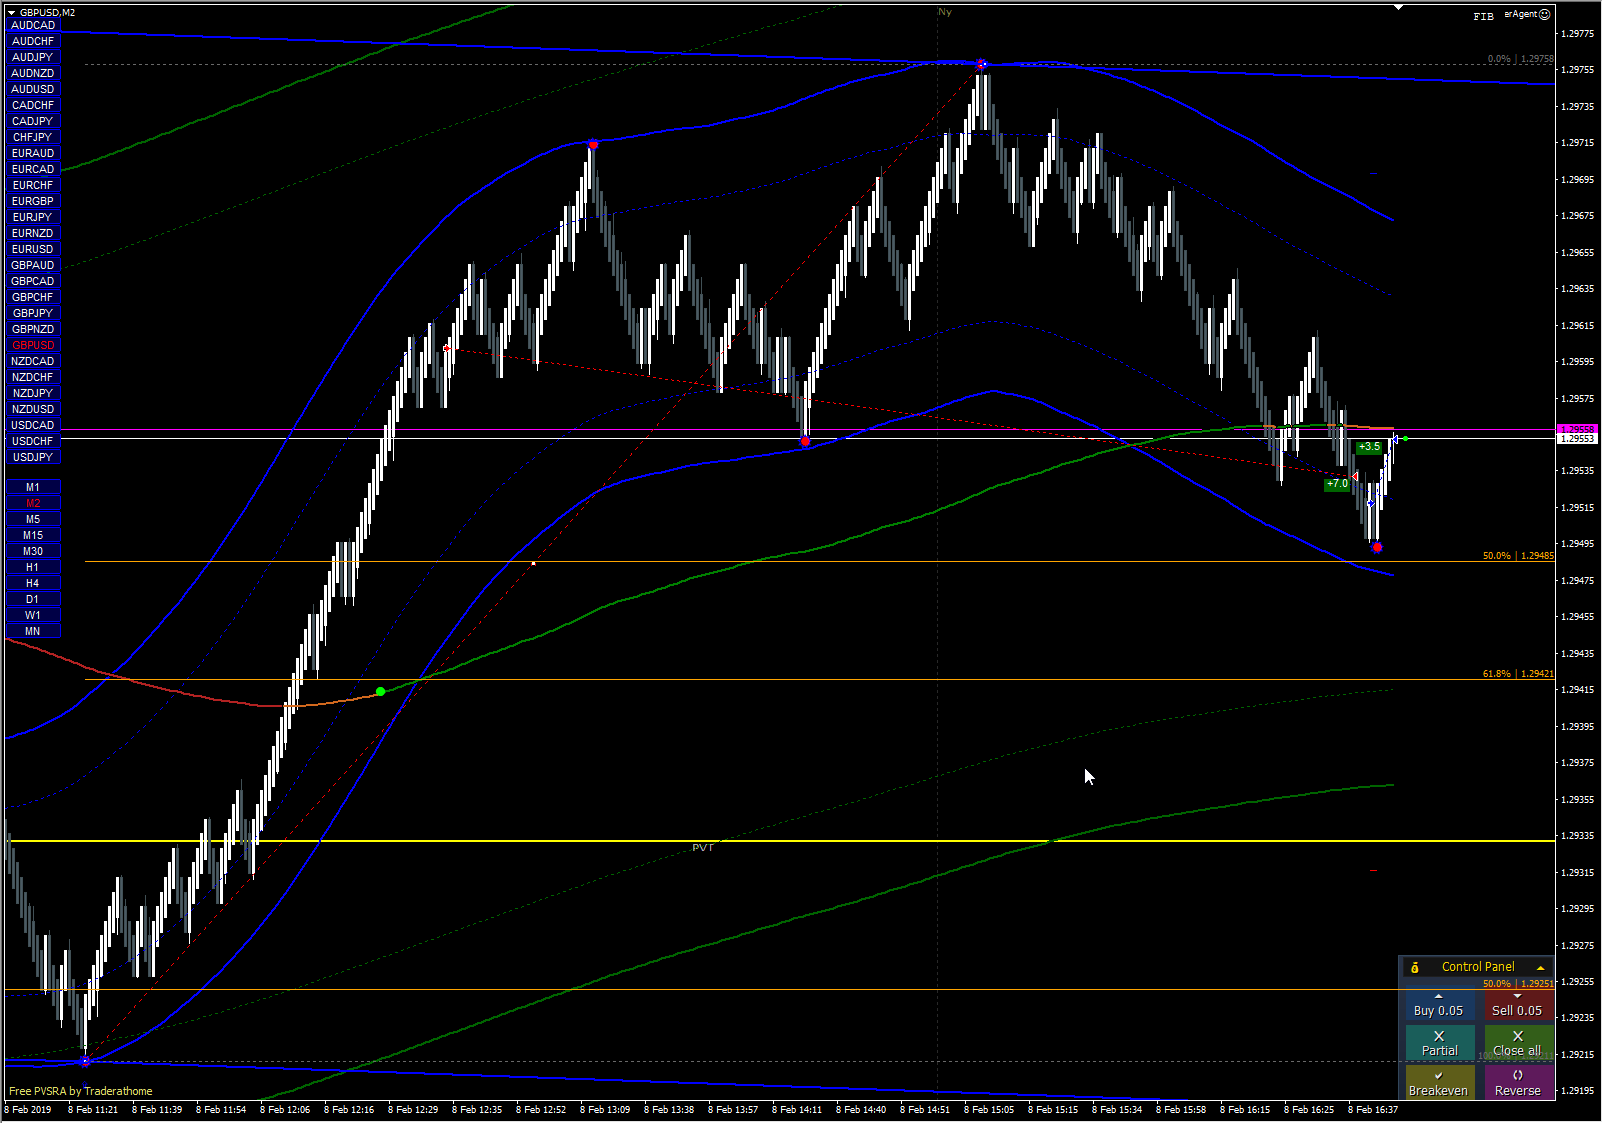Switch to M1 timeframe
The width and height of the screenshot is (1603, 1123).
[33, 487]
